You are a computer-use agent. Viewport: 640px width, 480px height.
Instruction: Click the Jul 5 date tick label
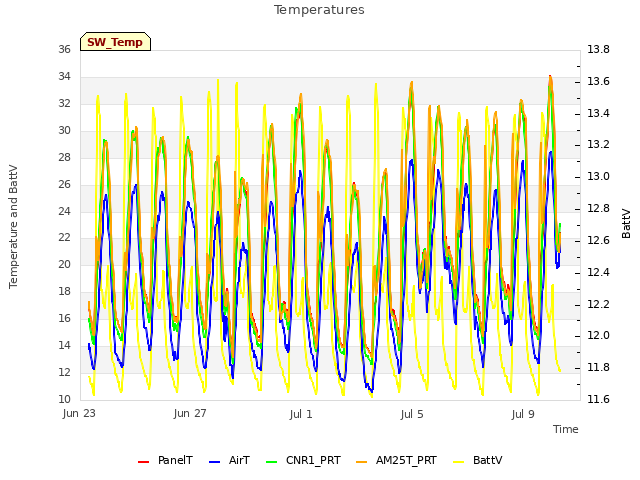pyautogui.click(x=412, y=414)
